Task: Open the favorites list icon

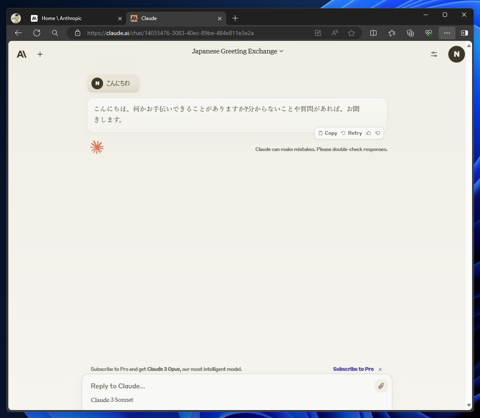Action: click(392, 33)
